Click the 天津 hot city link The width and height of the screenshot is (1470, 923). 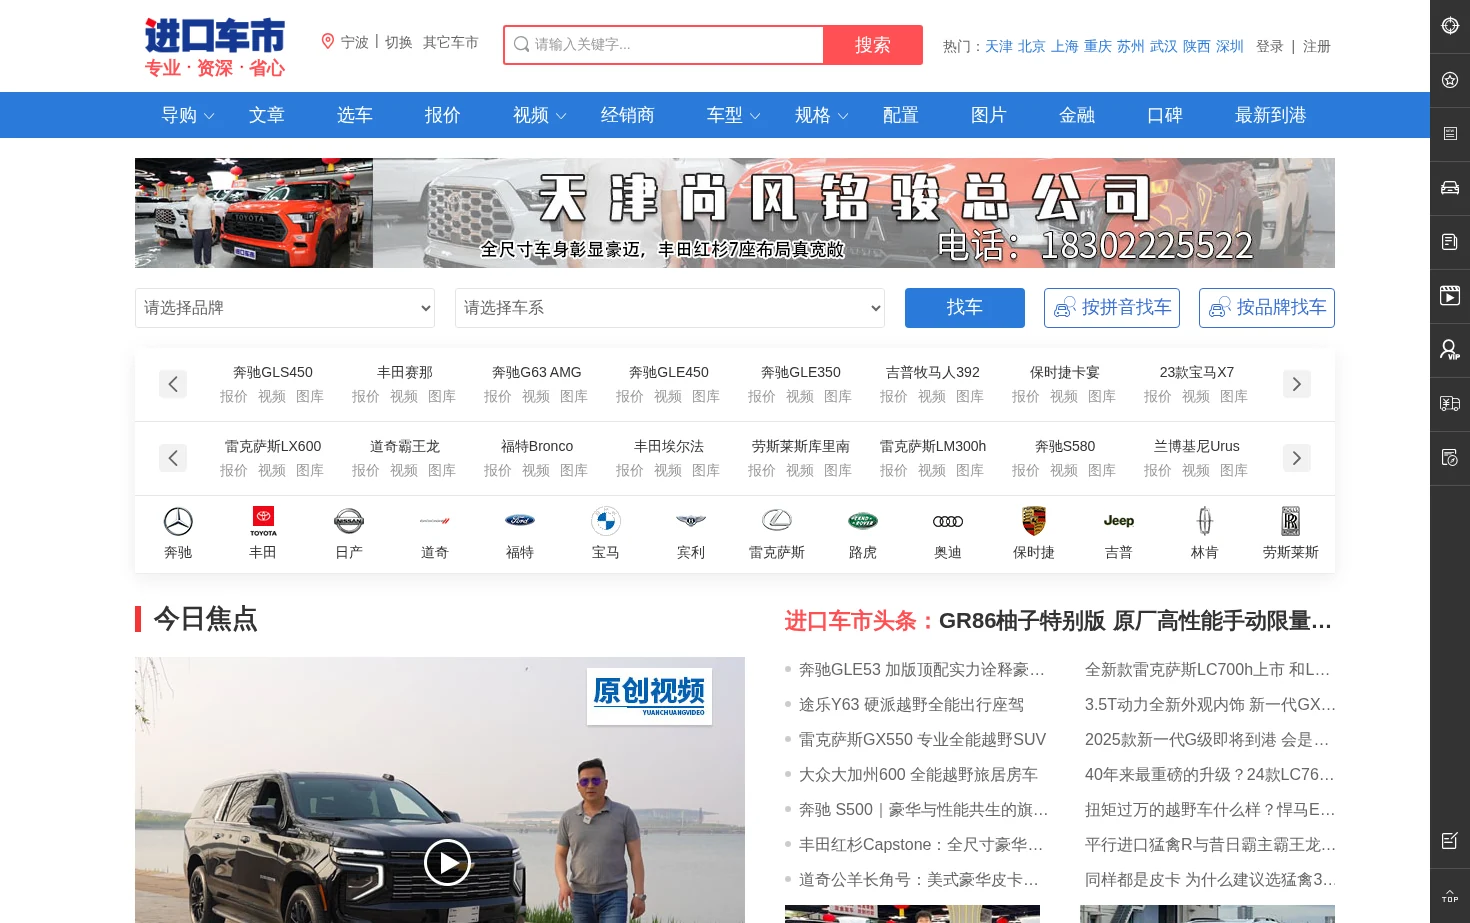click(999, 46)
